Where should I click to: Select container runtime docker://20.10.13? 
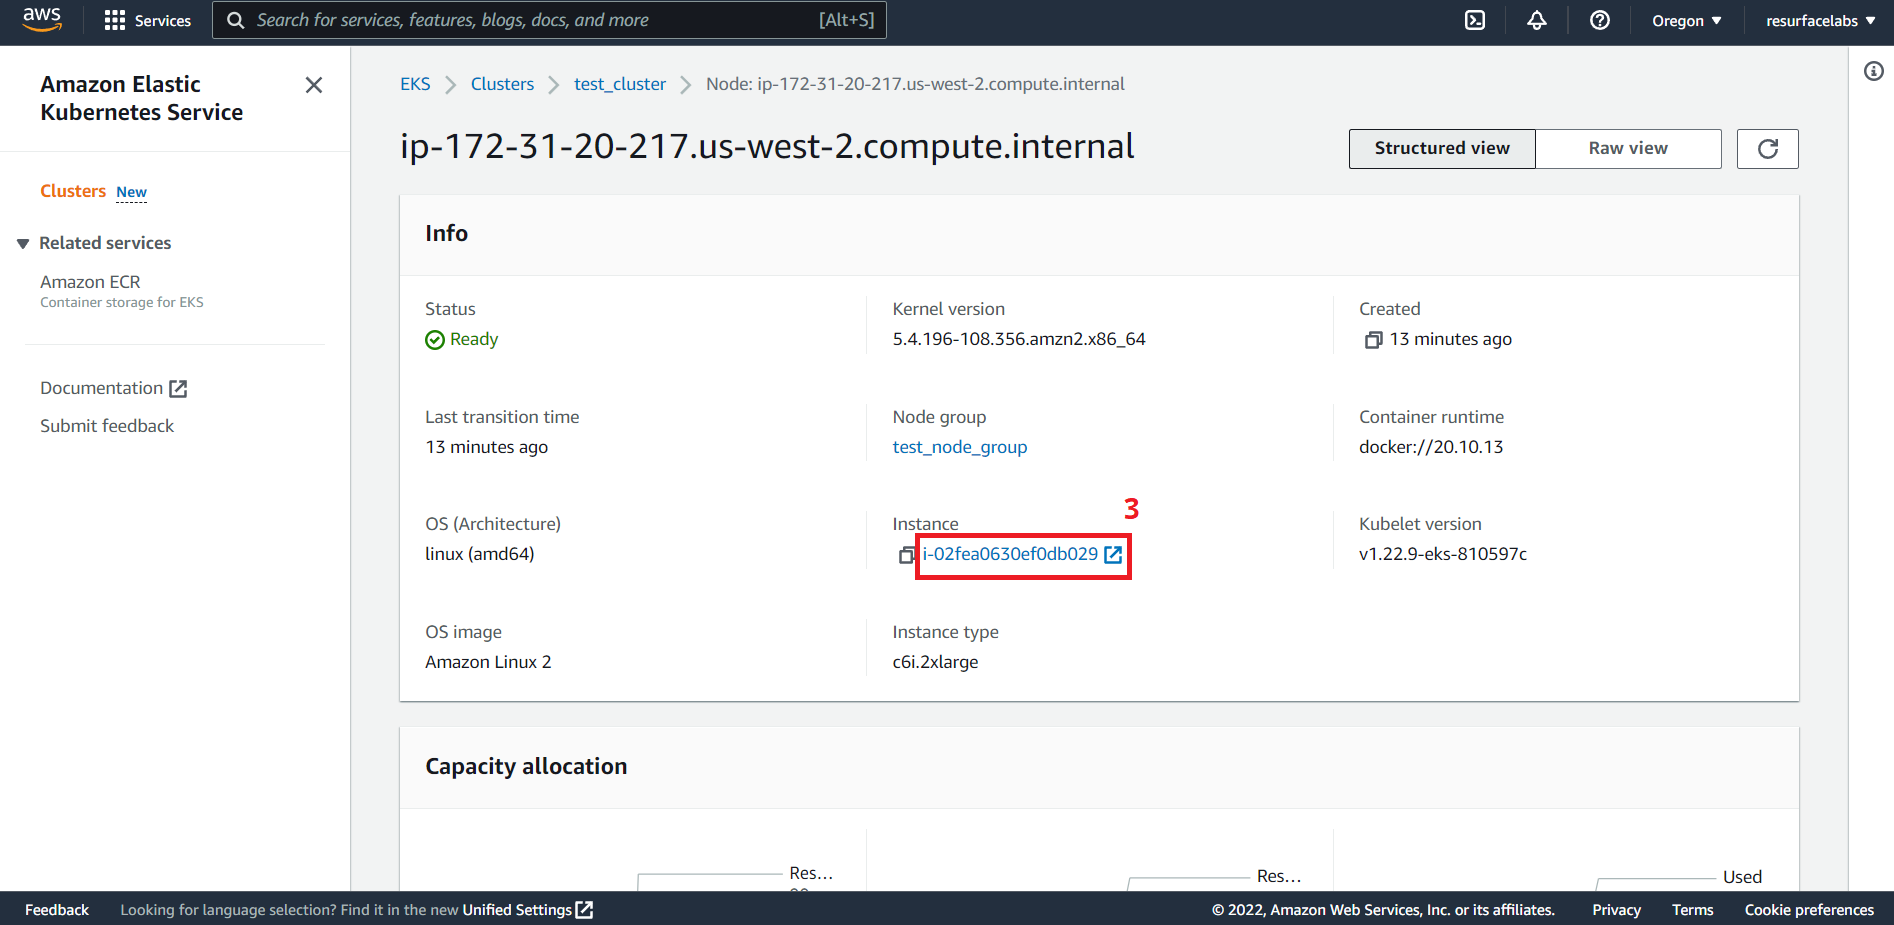[1431, 447]
